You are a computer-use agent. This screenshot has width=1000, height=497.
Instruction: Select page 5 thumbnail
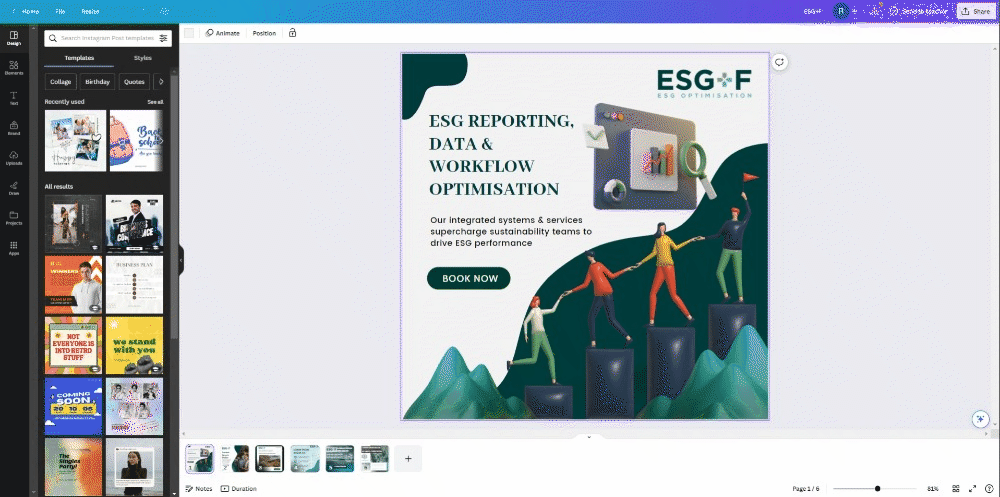coord(340,458)
